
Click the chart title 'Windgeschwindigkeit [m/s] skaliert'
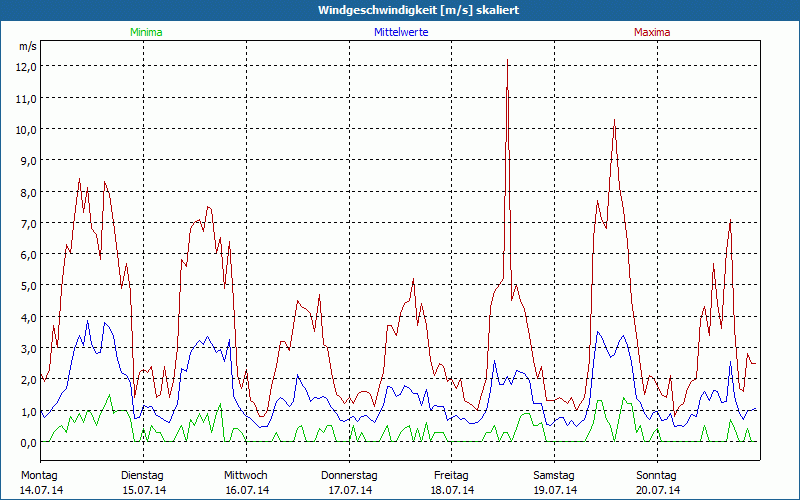click(x=418, y=10)
